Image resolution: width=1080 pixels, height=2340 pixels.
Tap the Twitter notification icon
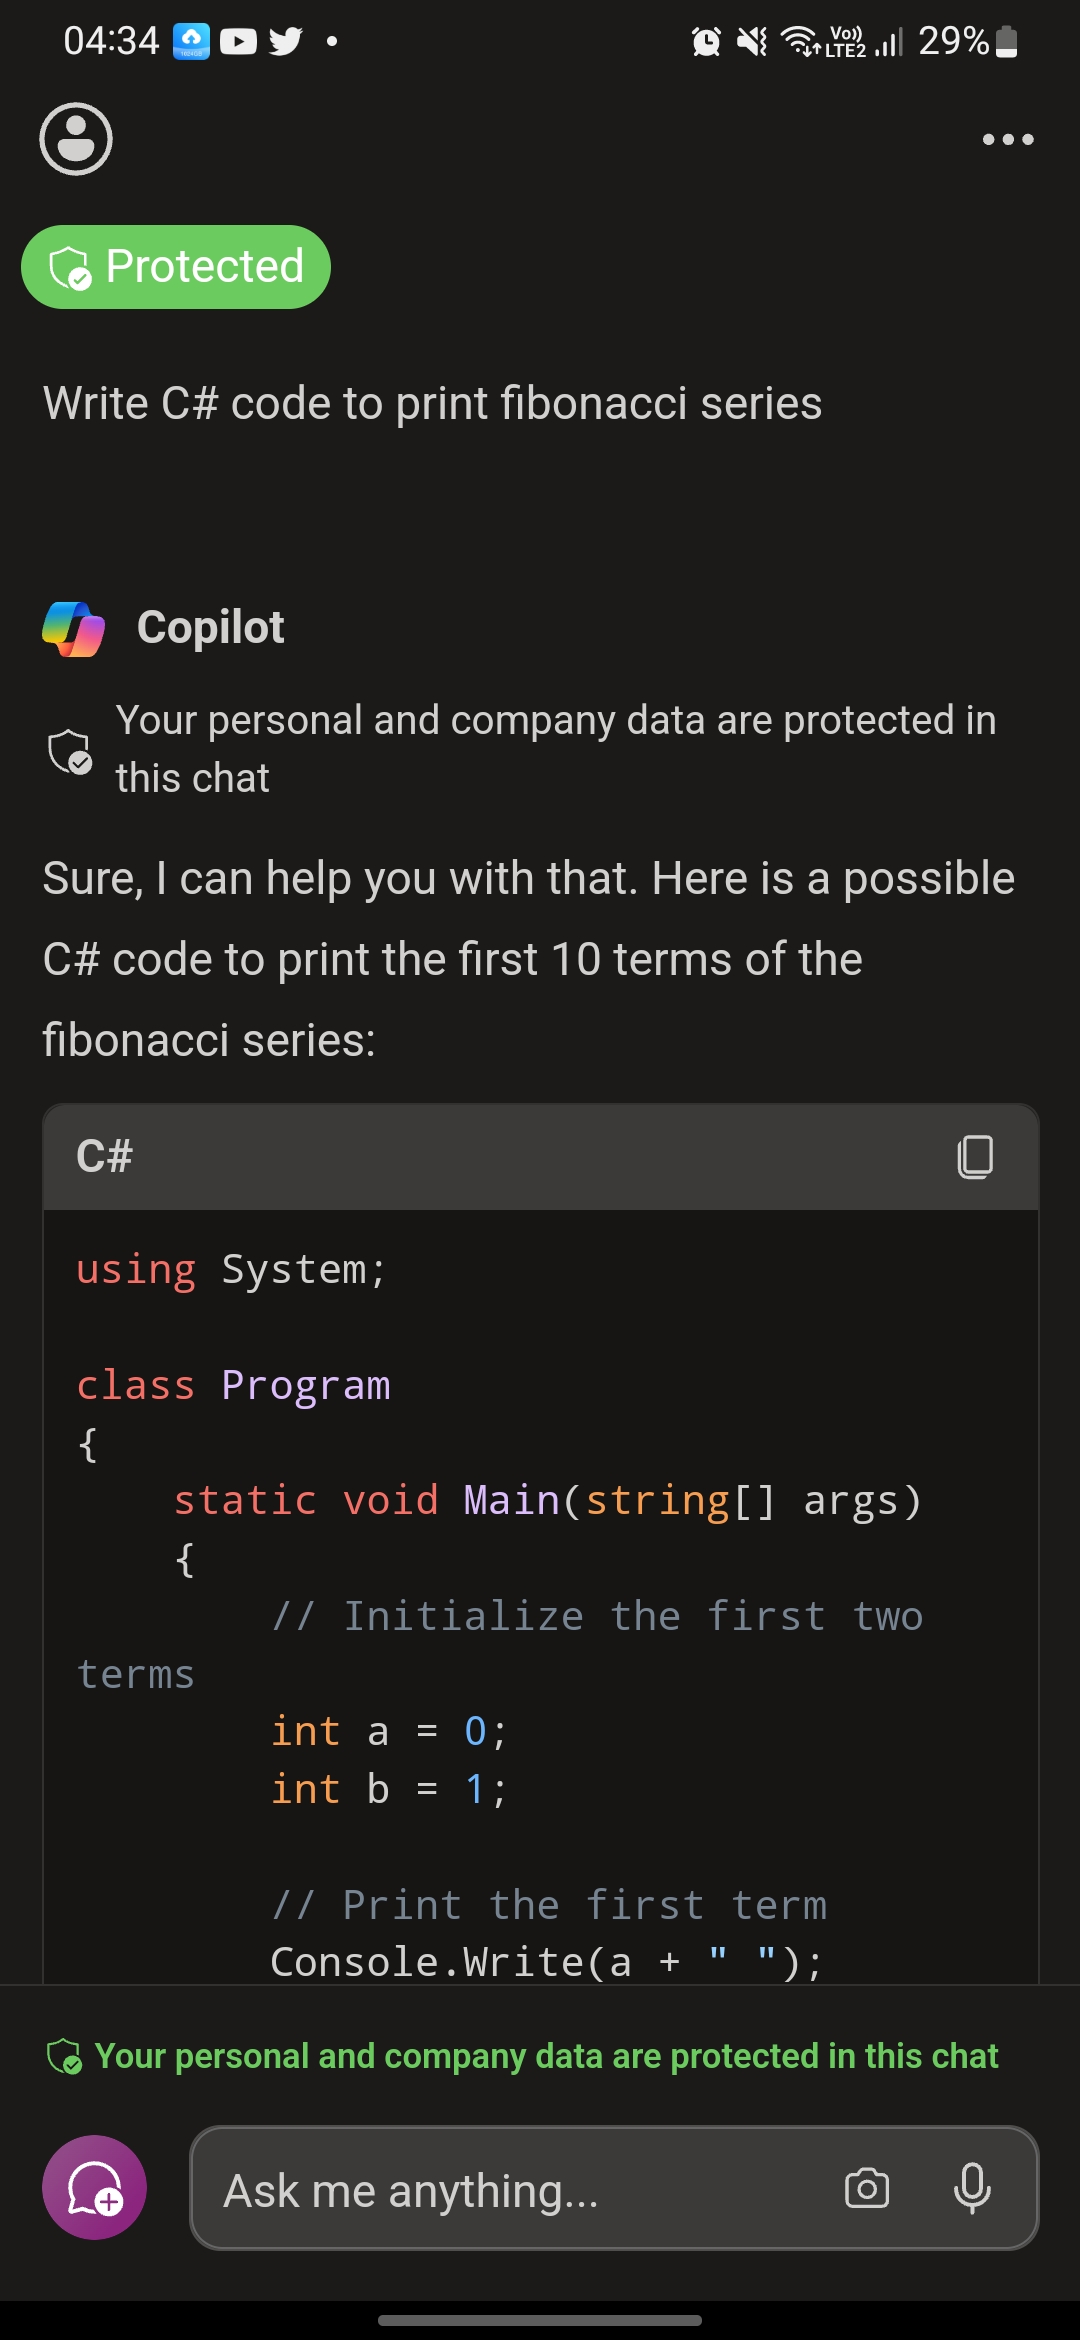coord(285,41)
